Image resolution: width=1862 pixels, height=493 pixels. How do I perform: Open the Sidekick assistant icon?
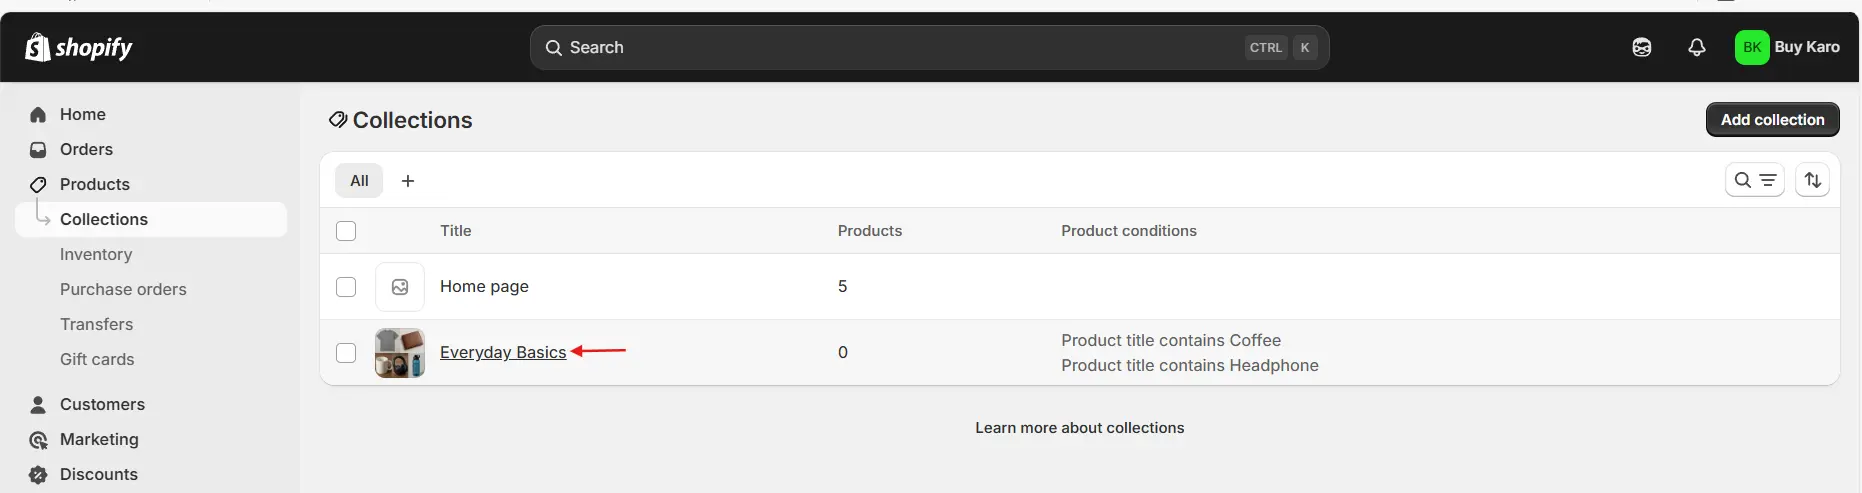[1641, 47]
